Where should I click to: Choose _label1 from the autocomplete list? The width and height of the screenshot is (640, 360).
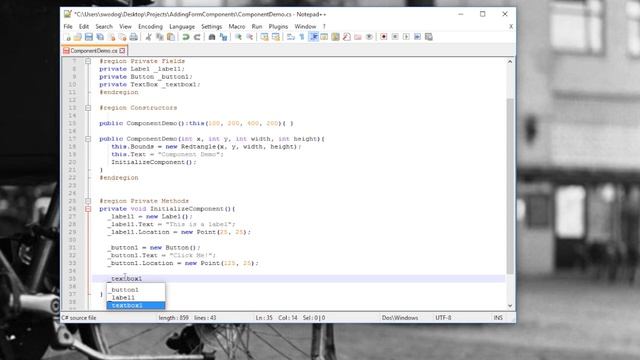point(136,298)
